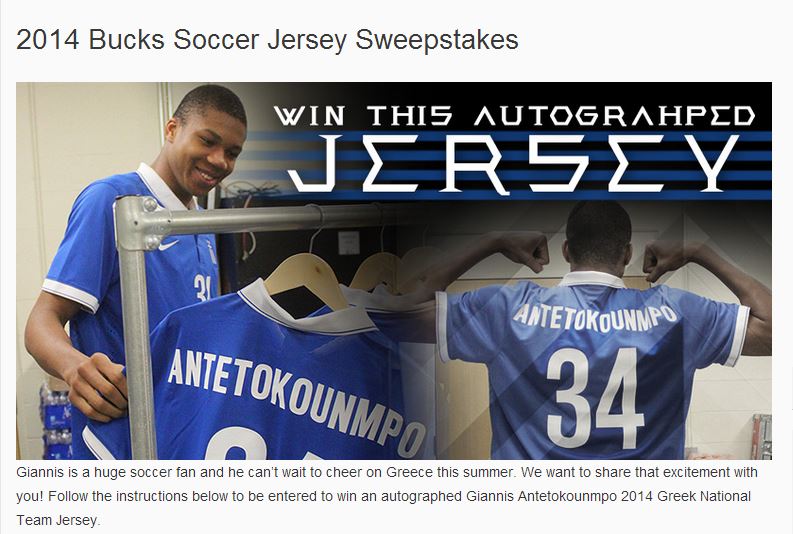Select the "WIN THIS AUTOGRAHPED" banner text

[x=514, y=116]
